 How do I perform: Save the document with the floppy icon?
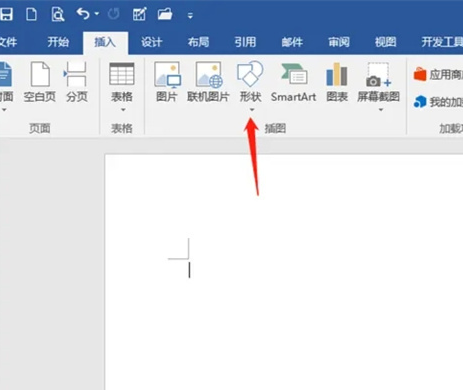coord(6,14)
